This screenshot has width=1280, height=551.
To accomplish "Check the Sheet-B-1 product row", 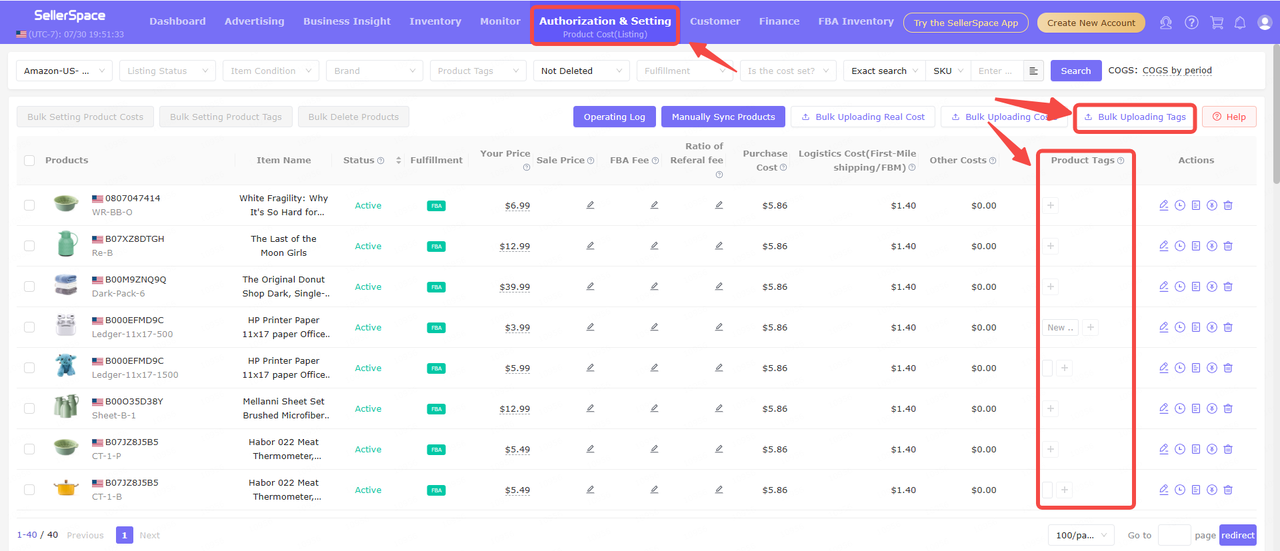I will (29, 409).
